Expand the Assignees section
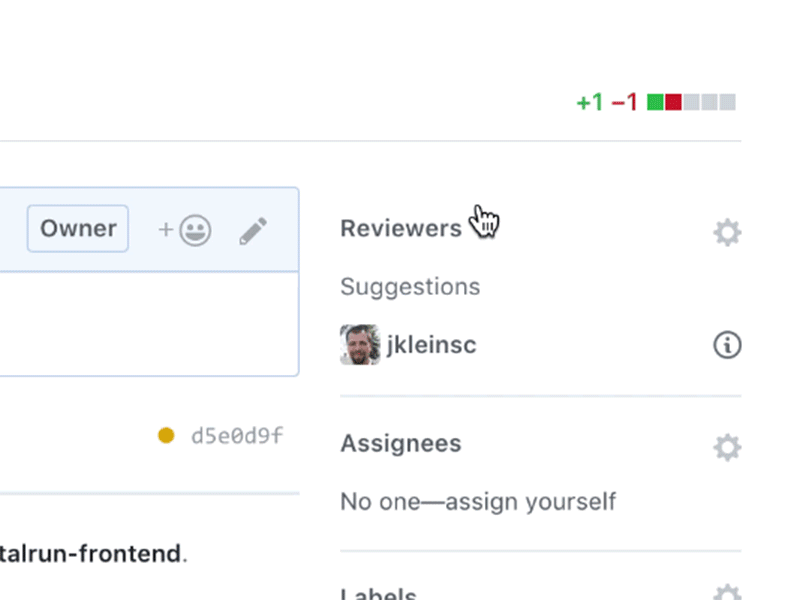 pos(401,443)
